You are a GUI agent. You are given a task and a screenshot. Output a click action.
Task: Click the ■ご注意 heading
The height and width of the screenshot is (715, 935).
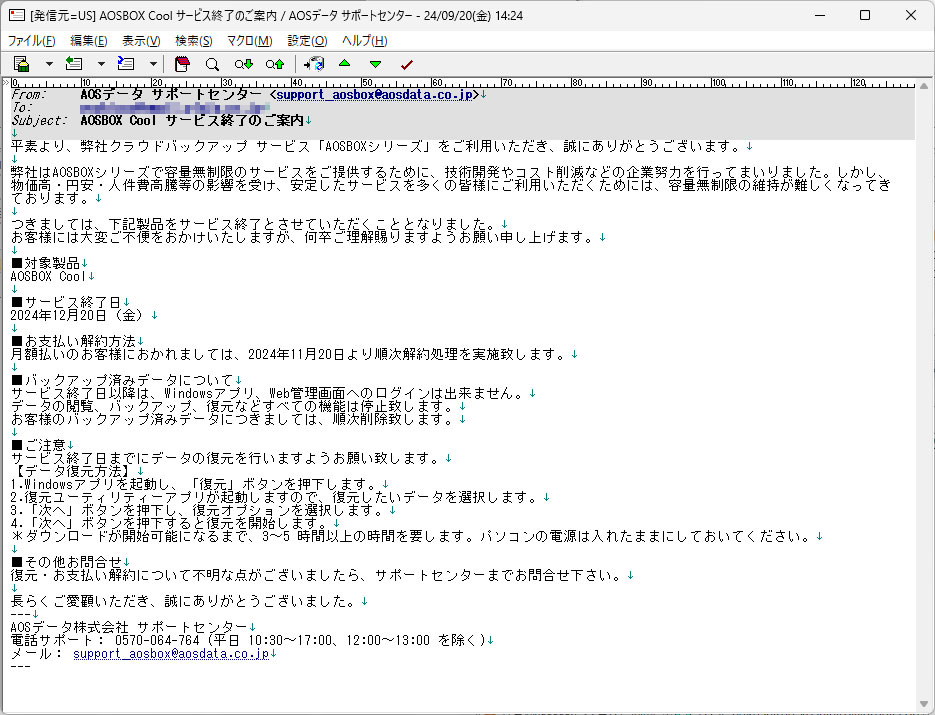coord(38,445)
